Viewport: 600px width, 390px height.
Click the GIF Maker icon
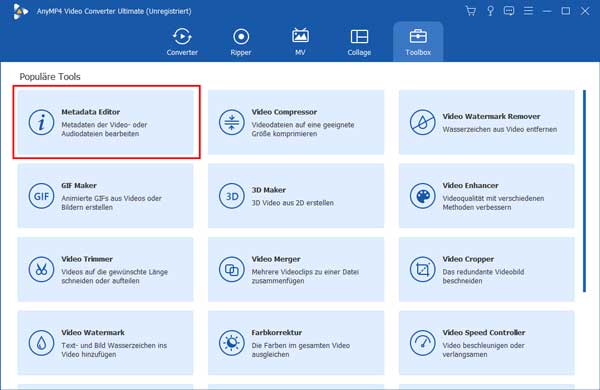[x=41, y=196]
